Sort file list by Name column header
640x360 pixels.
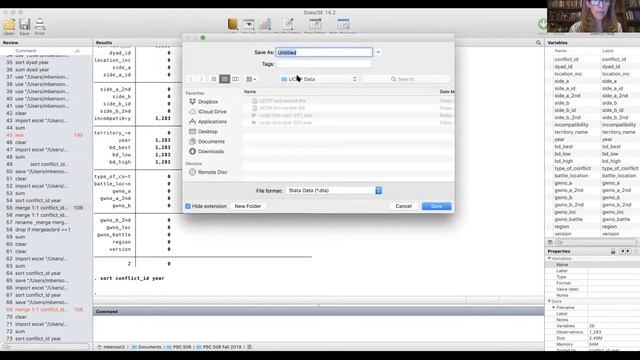tap(250, 92)
